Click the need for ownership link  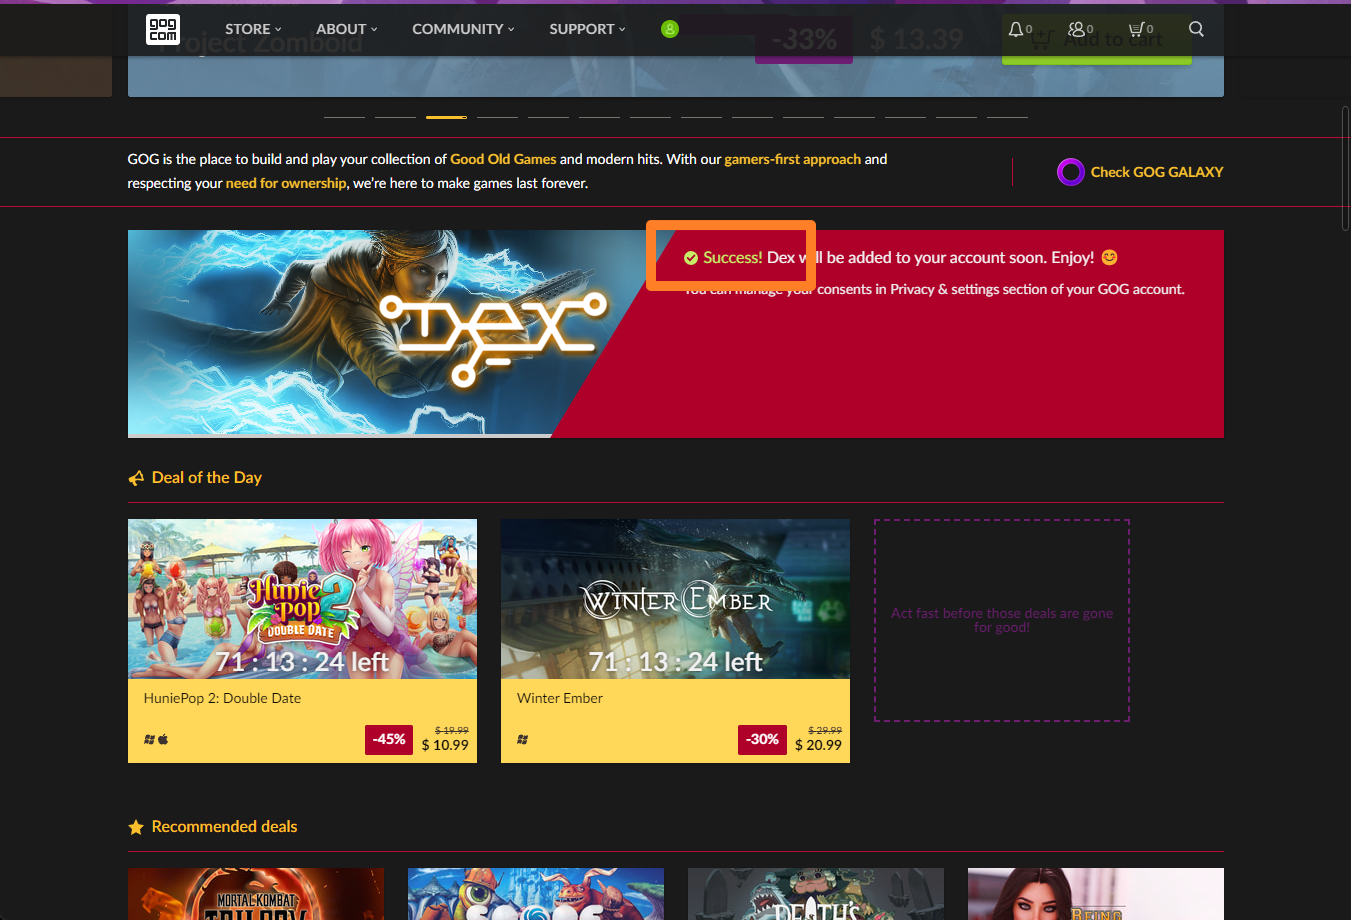point(286,183)
